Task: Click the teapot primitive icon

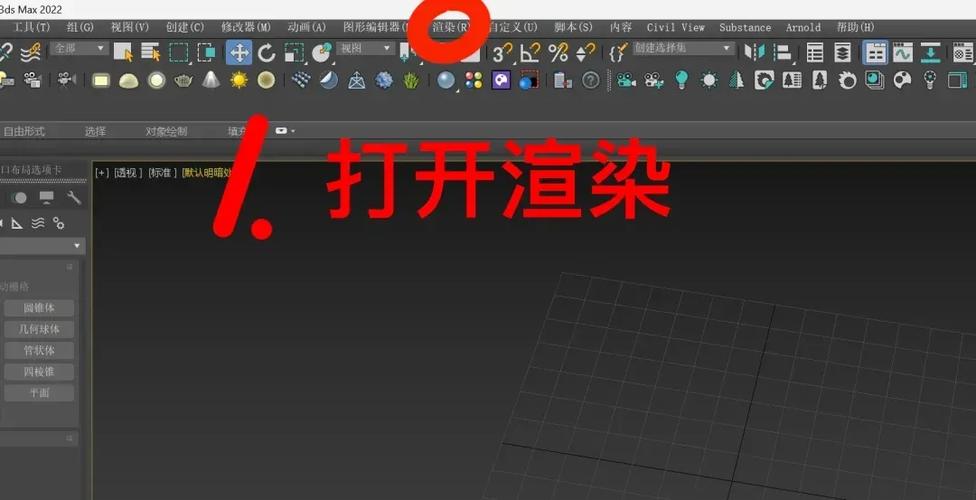Action: pyautogui.click(x=183, y=80)
